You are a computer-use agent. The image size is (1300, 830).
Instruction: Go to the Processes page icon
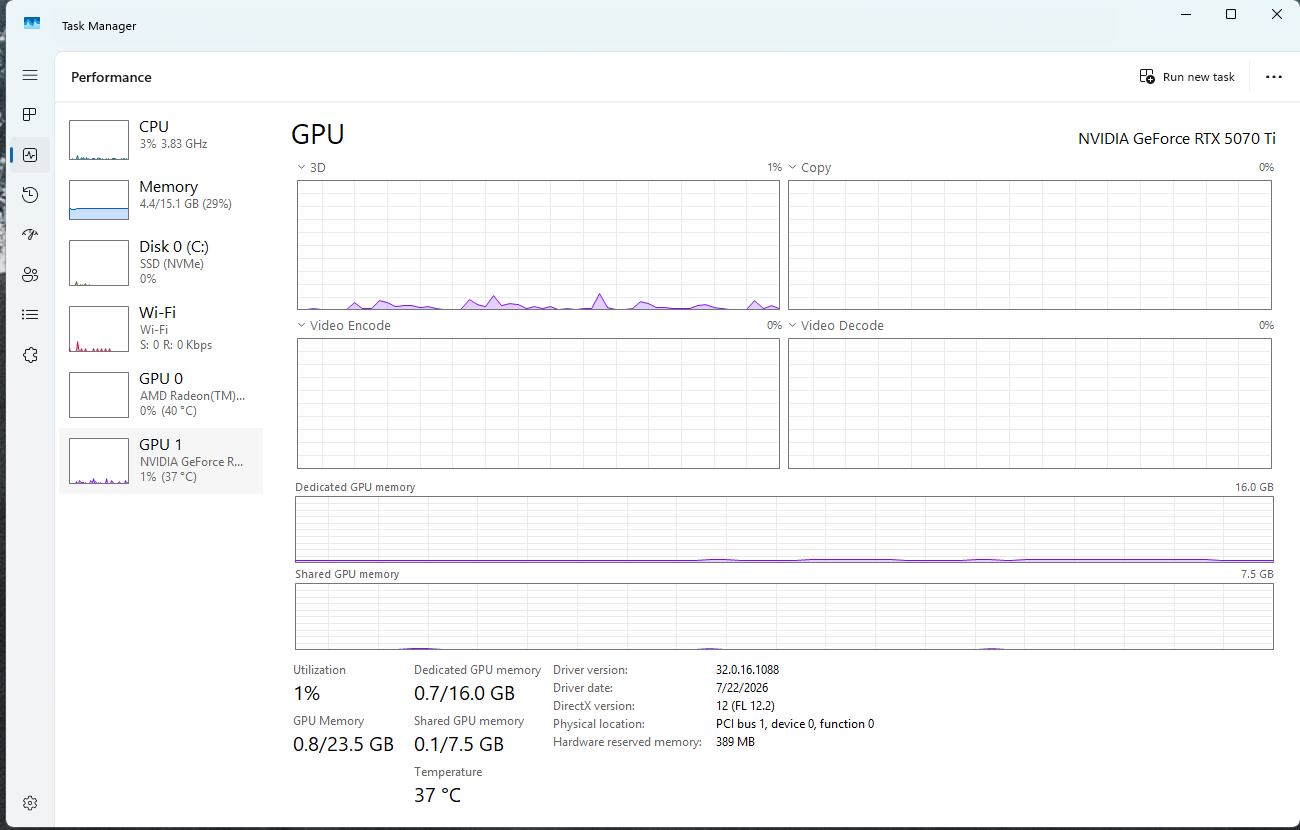30,115
